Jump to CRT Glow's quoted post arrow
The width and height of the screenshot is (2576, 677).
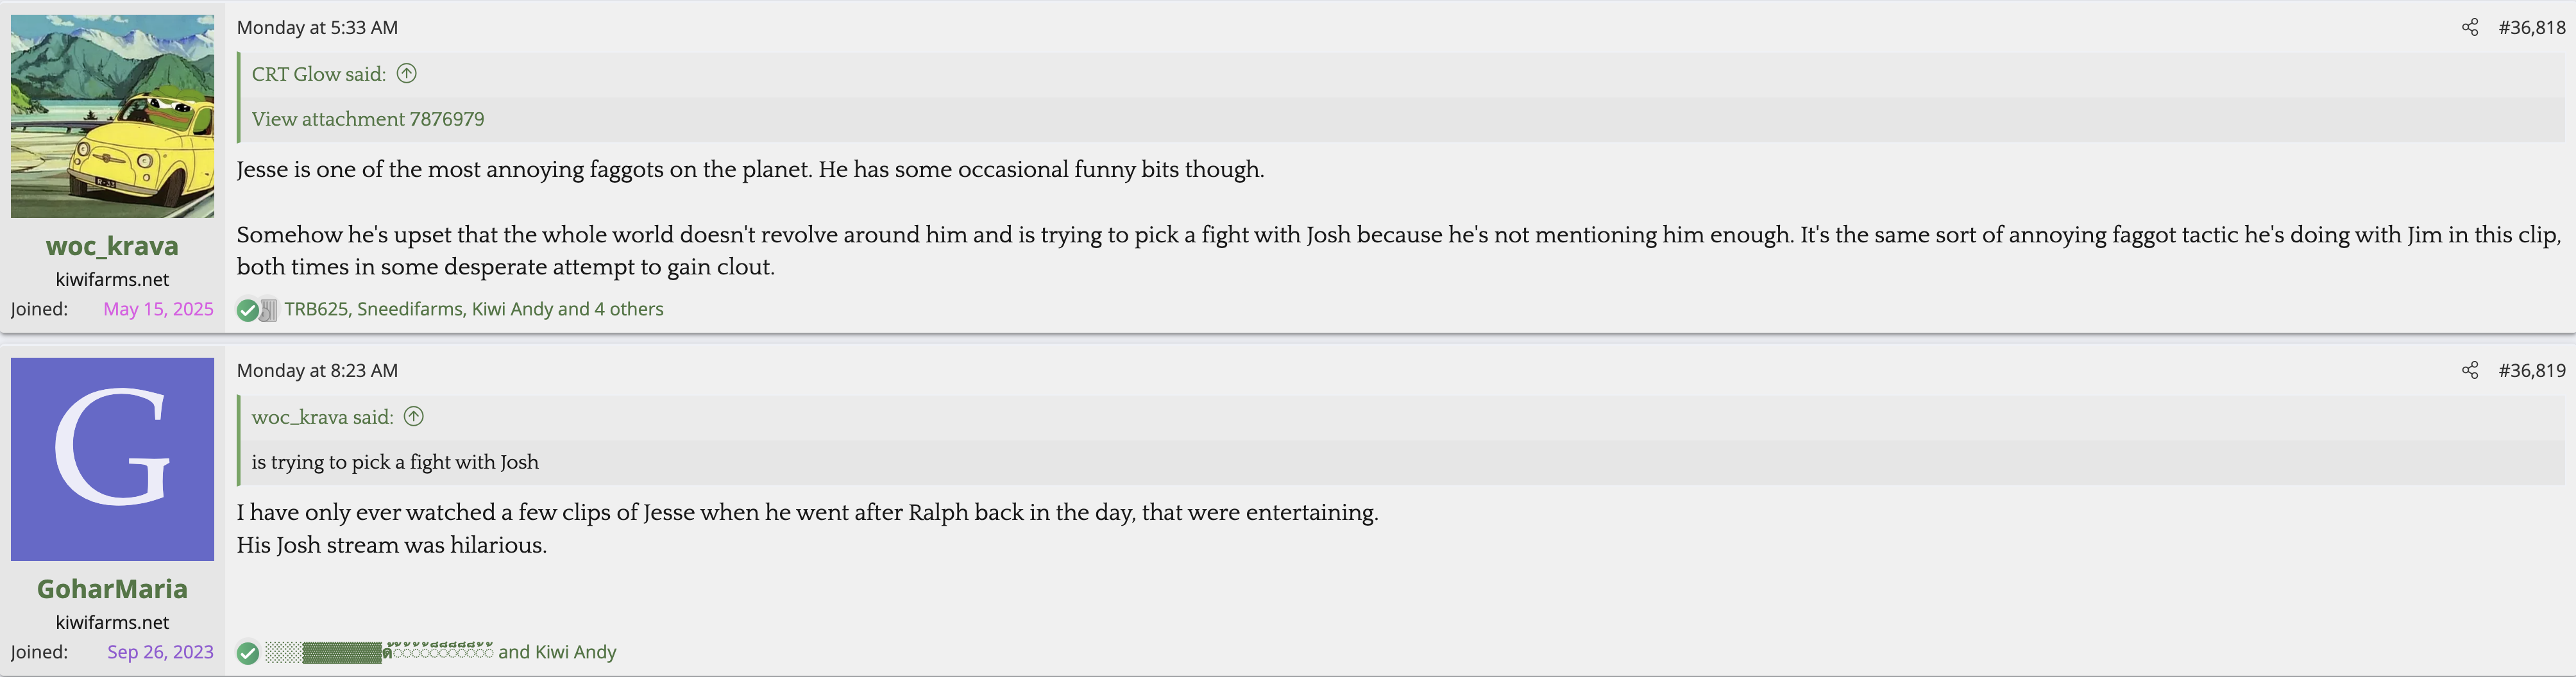[x=406, y=74]
